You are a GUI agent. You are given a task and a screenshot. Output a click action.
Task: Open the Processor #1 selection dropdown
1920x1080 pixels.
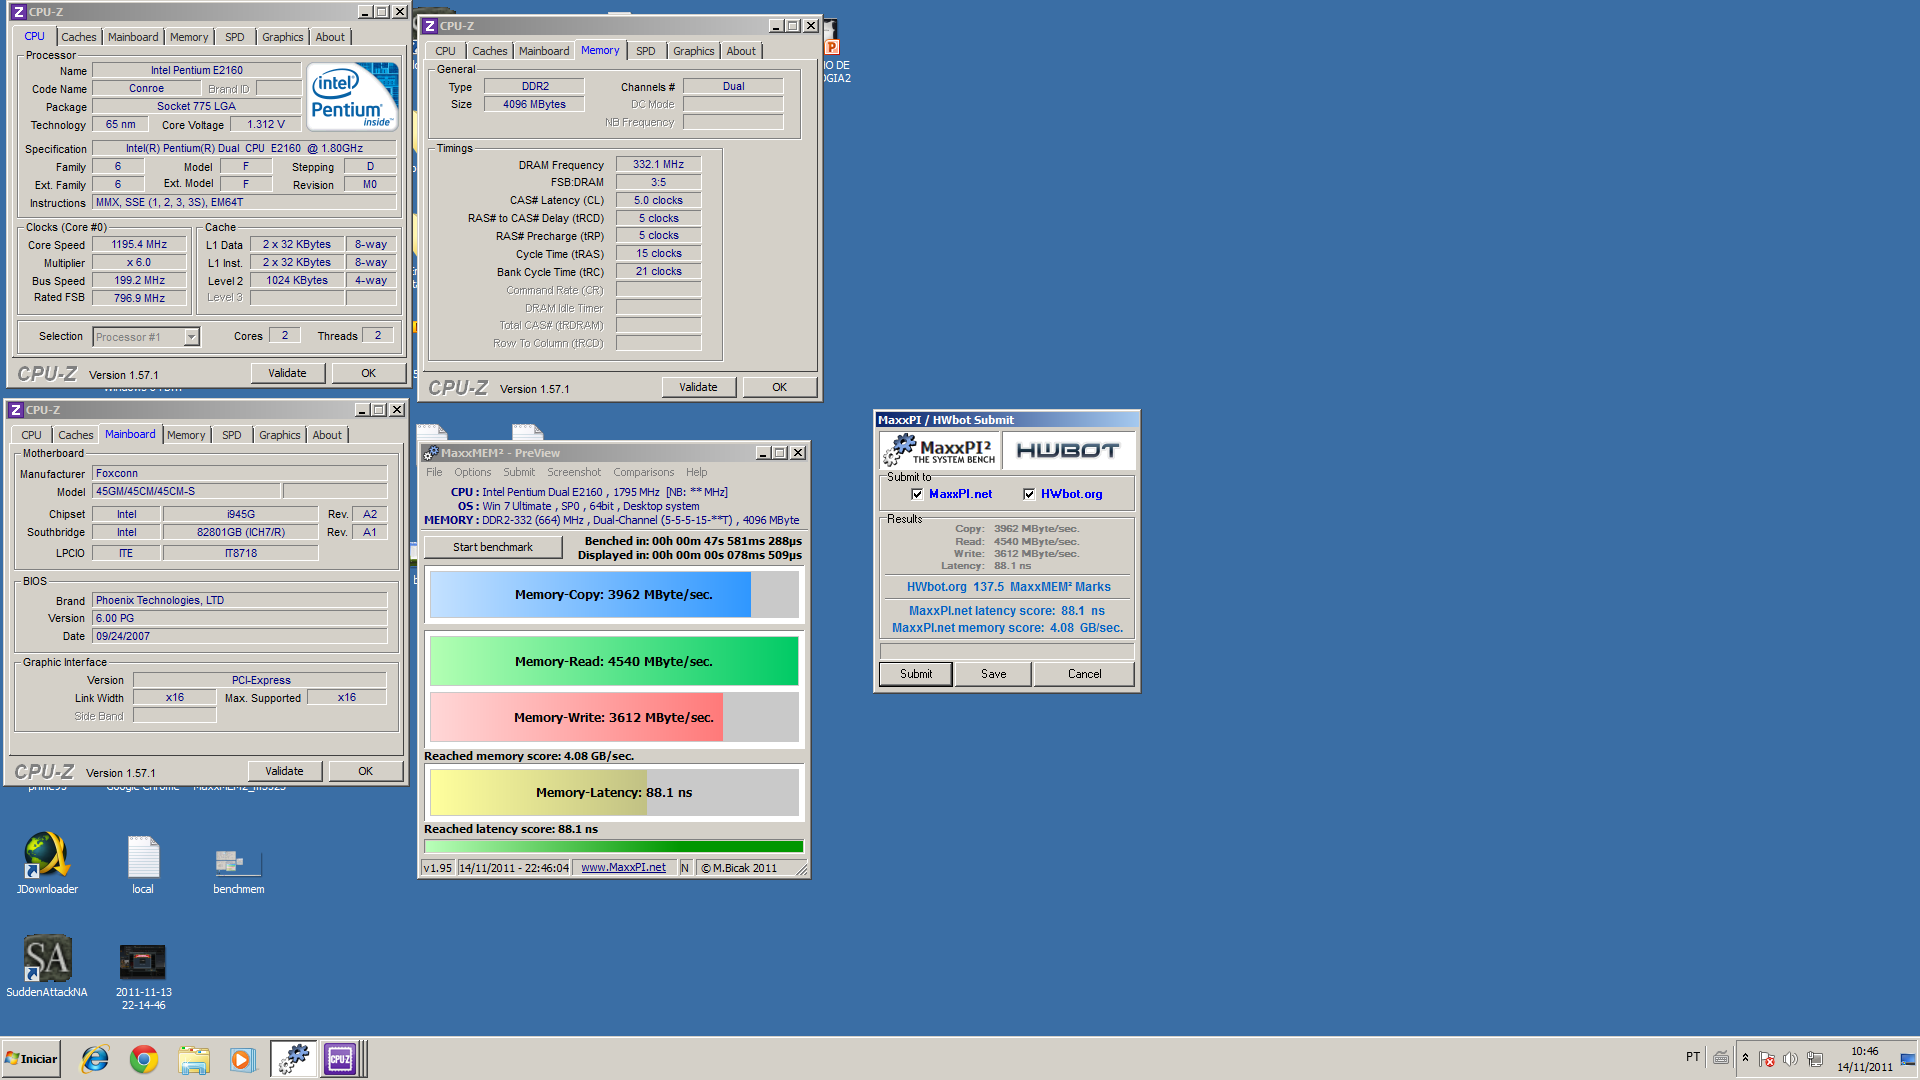(x=146, y=337)
